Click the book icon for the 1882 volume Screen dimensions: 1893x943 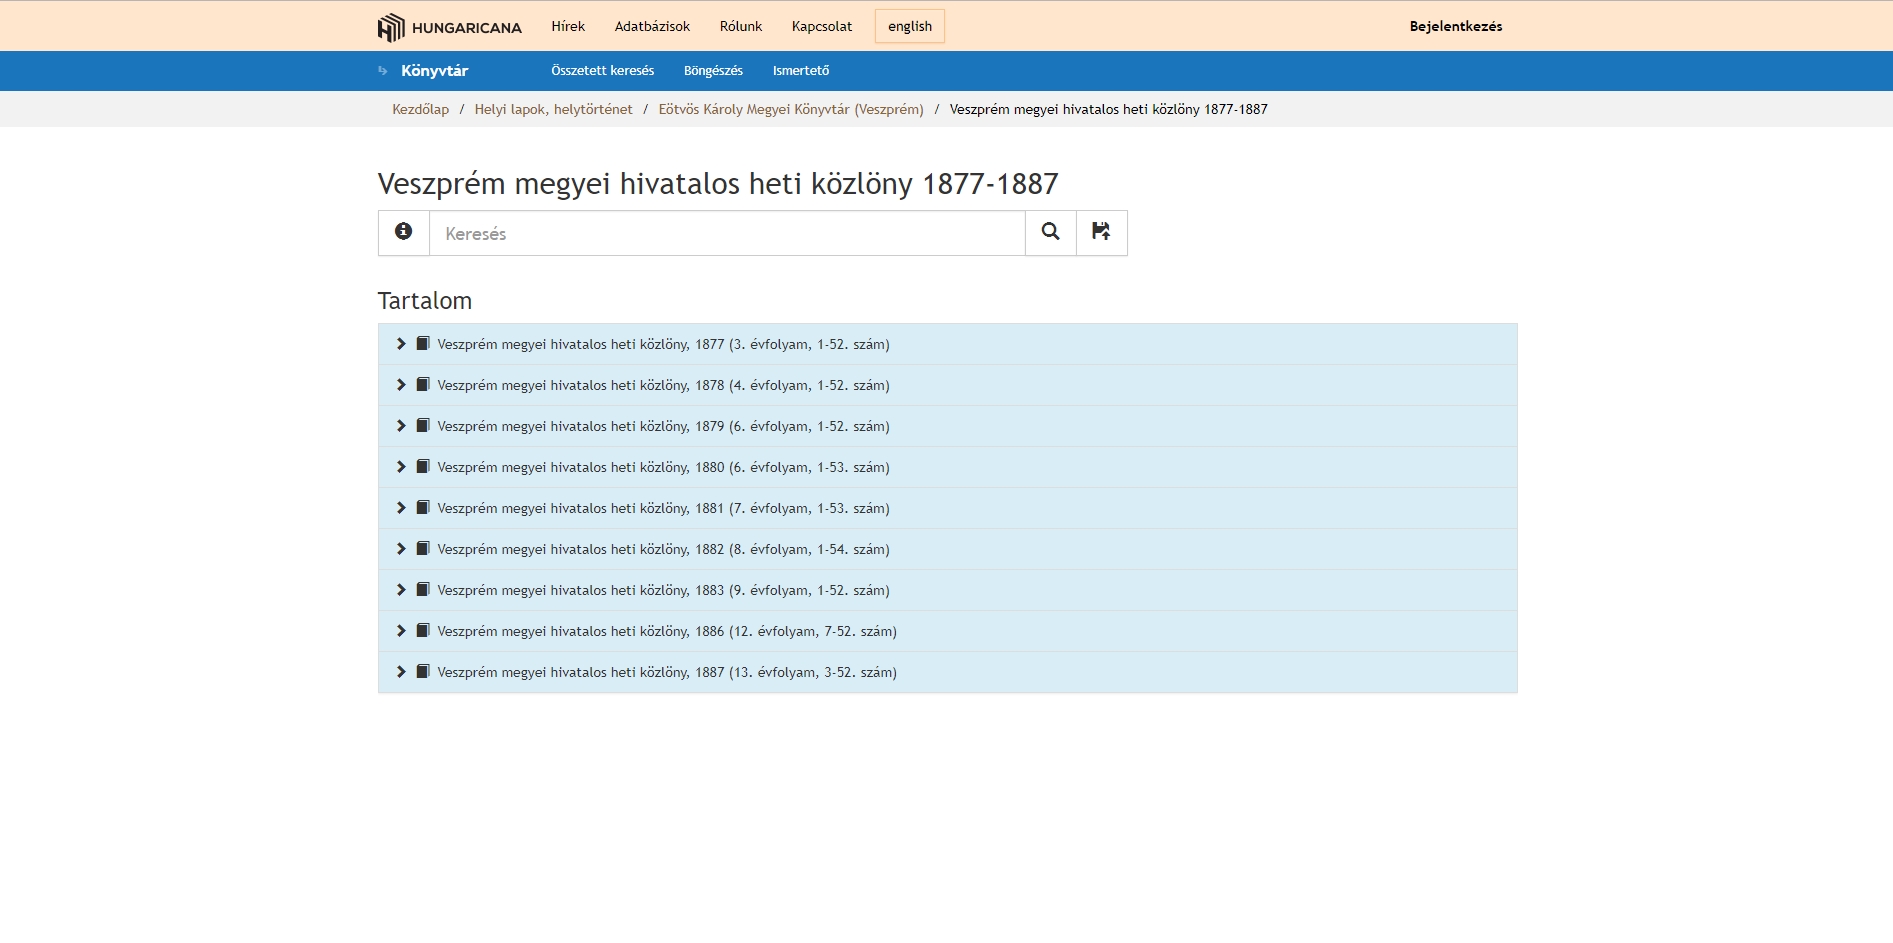click(x=423, y=549)
